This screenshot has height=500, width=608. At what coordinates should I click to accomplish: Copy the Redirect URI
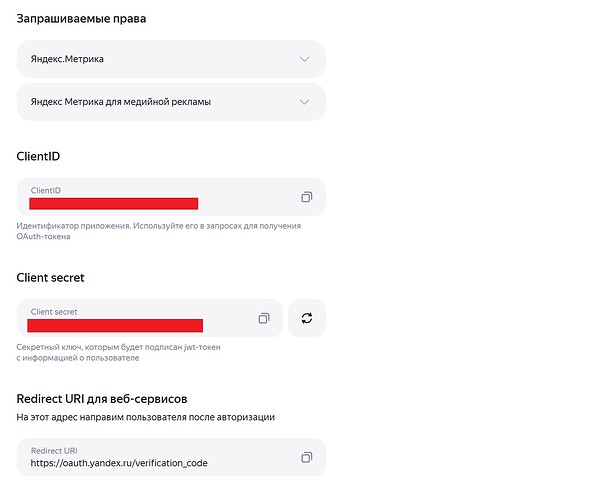307,457
